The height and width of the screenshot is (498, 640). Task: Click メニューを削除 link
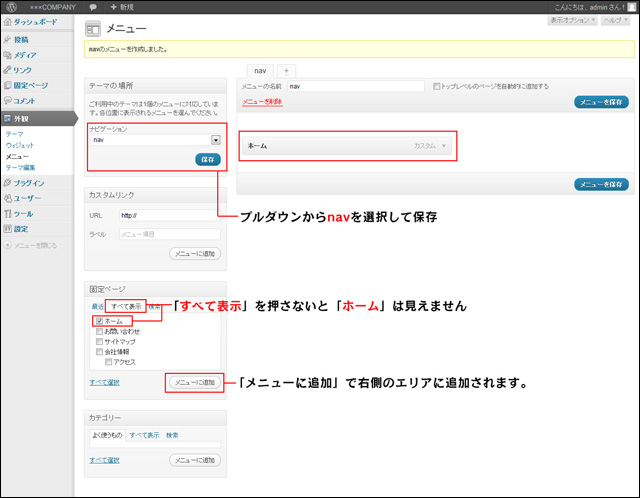pyautogui.click(x=262, y=102)
